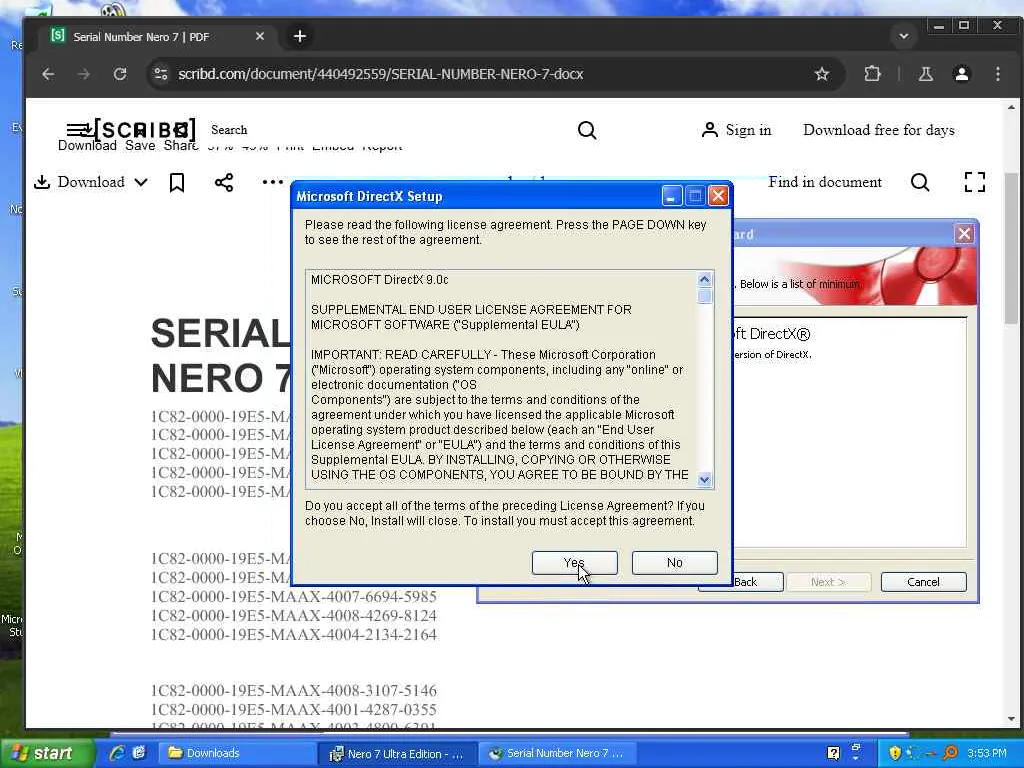Launch Internet Explorer from quick launch
Screen dimensions: 1024x768
click(117, 753)
